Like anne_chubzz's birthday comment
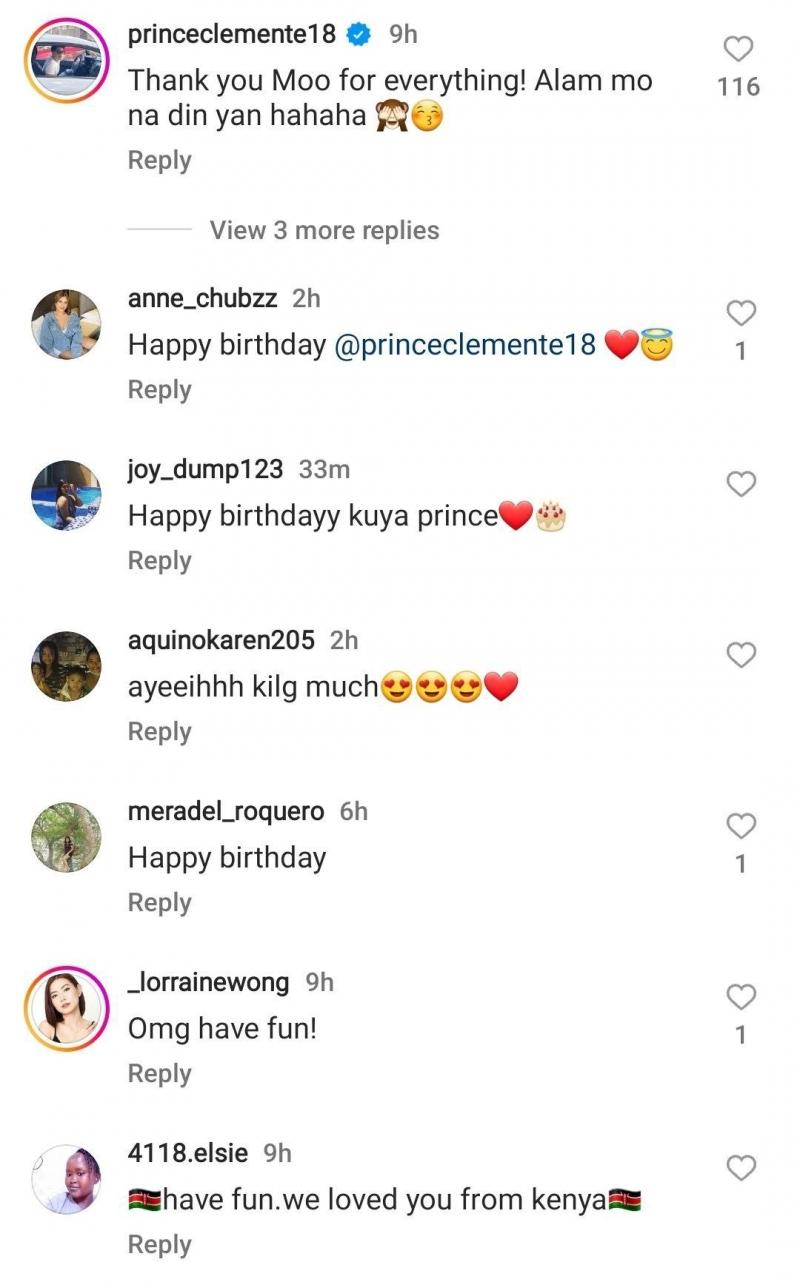This screenshot has width=800, height=1282. 740,314
